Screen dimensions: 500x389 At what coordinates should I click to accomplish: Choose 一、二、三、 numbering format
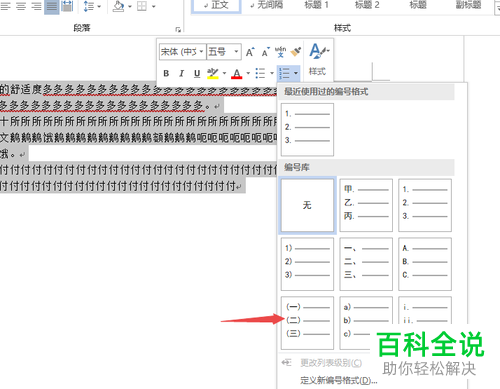[366, 264]
